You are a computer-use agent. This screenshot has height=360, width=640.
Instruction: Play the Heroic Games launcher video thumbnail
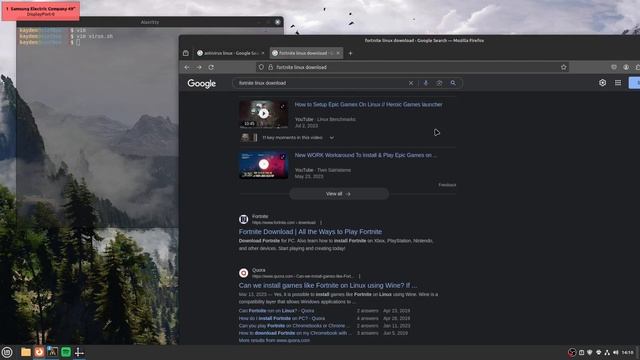[x=264, y=114]
